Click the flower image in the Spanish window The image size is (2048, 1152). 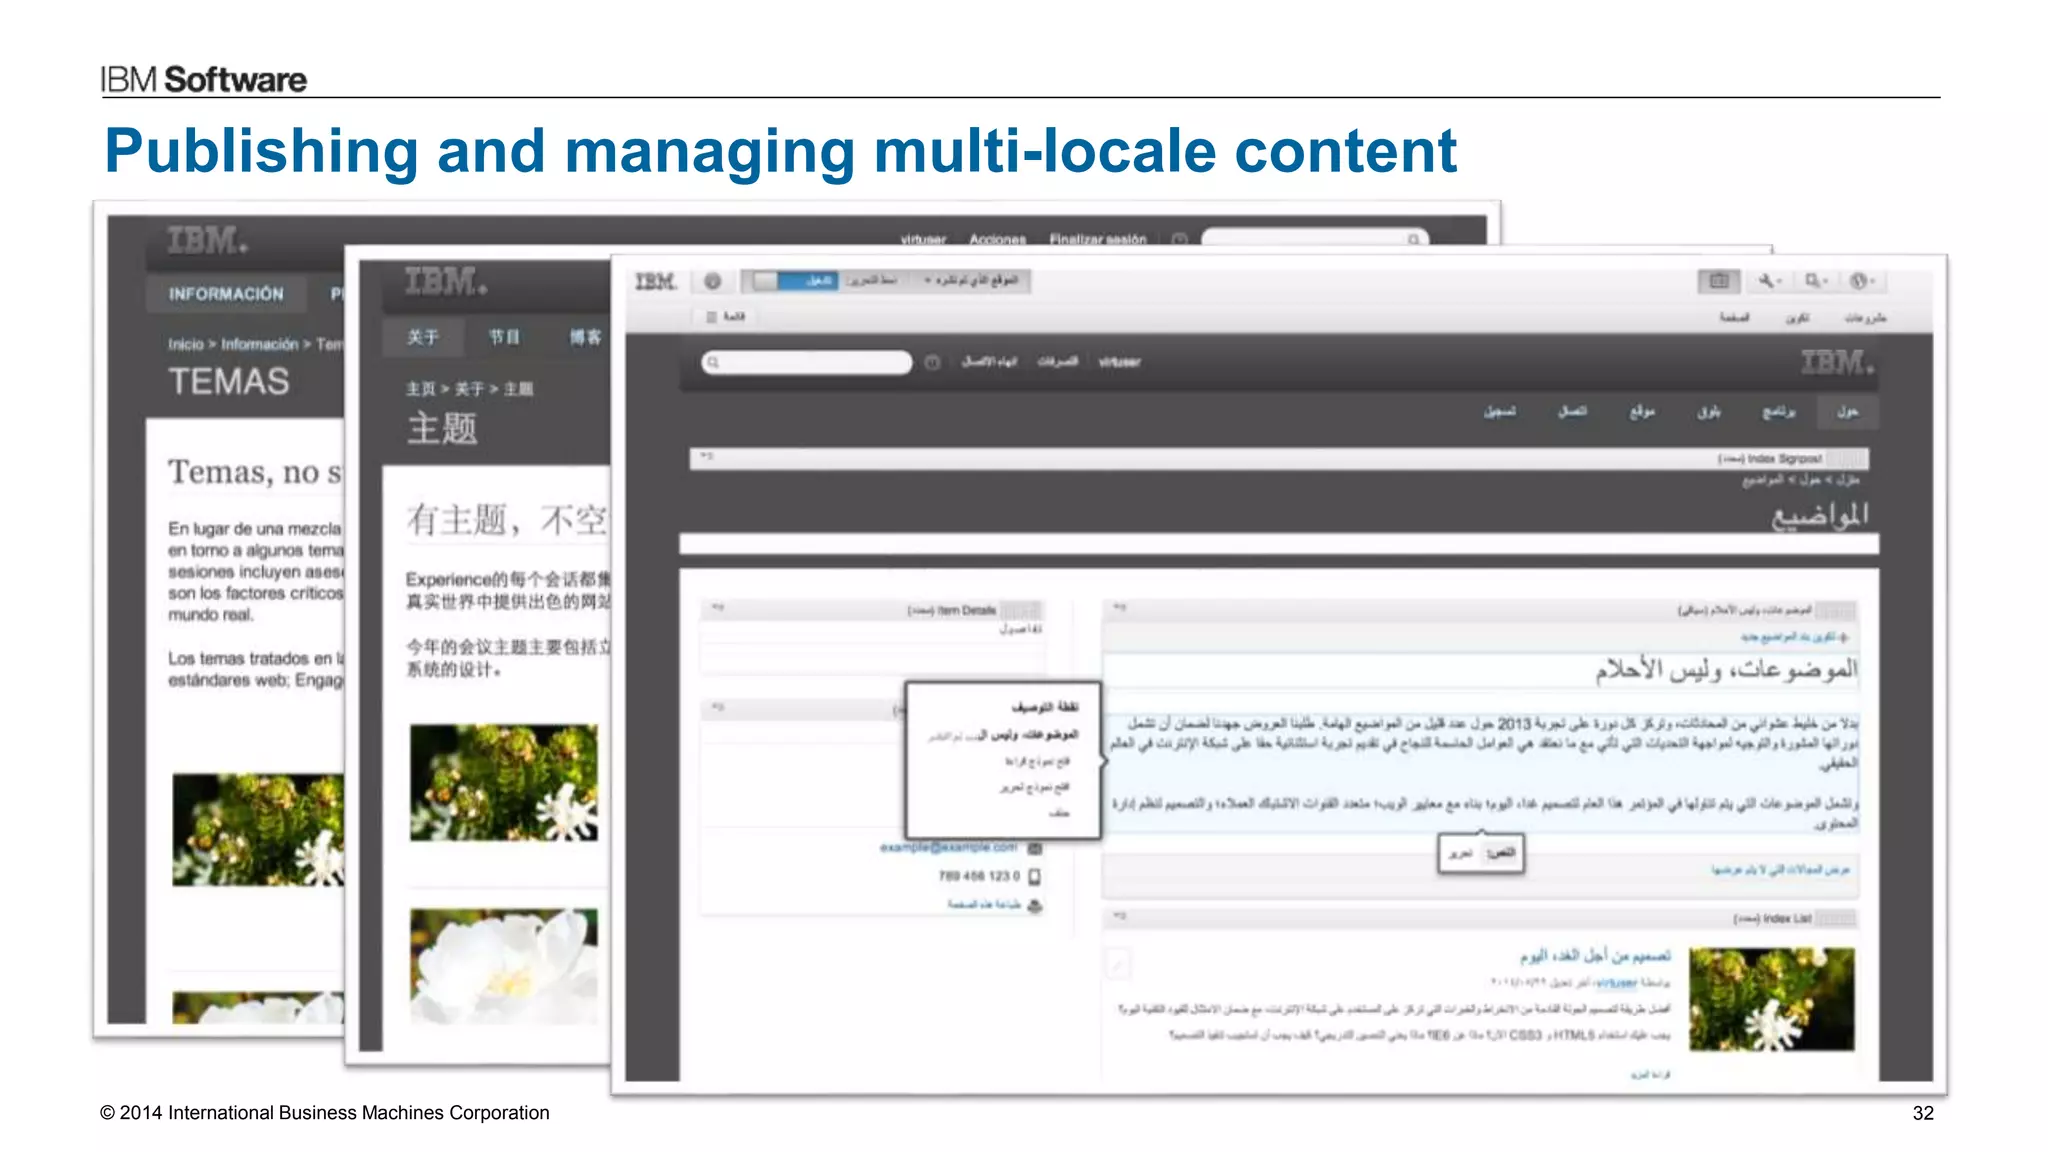258,829
